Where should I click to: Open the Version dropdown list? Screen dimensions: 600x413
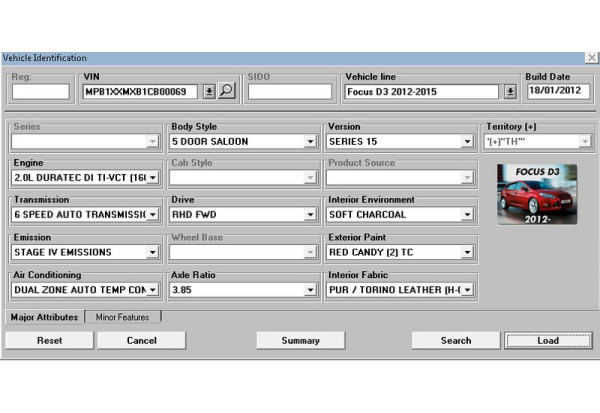(467, 142)
